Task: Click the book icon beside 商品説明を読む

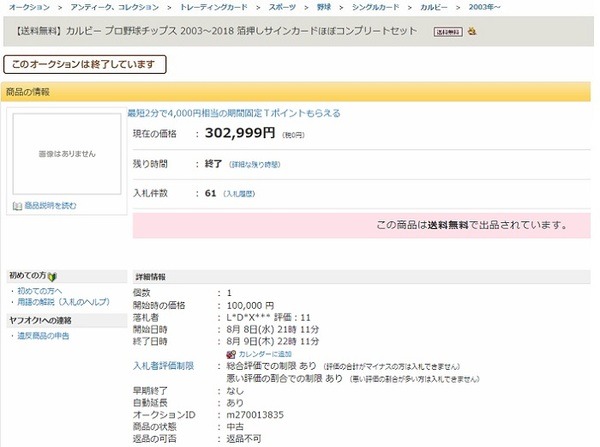Action: tap(17, 206)
